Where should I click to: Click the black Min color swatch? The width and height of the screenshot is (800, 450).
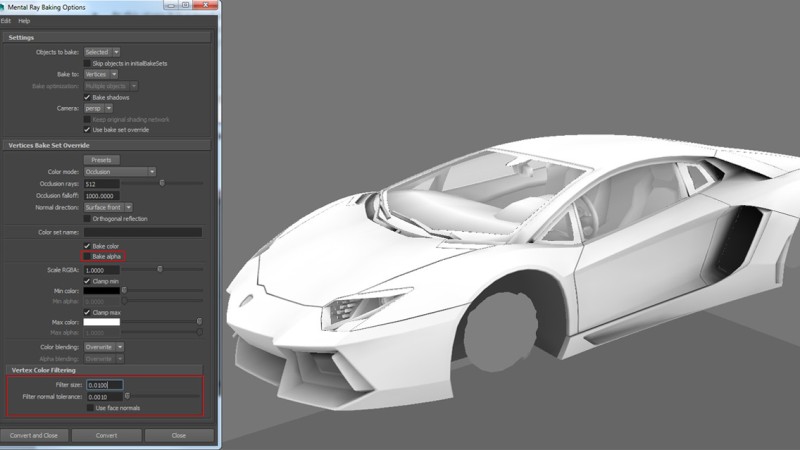[102, 291]
